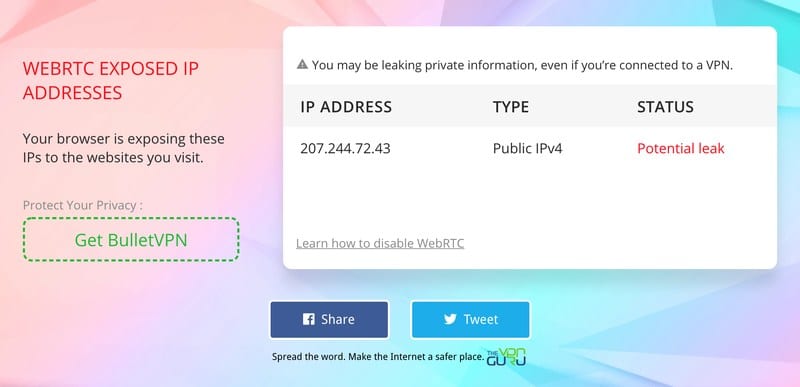
Task: Click the Twitter bird icon
Action: point(450,319)
